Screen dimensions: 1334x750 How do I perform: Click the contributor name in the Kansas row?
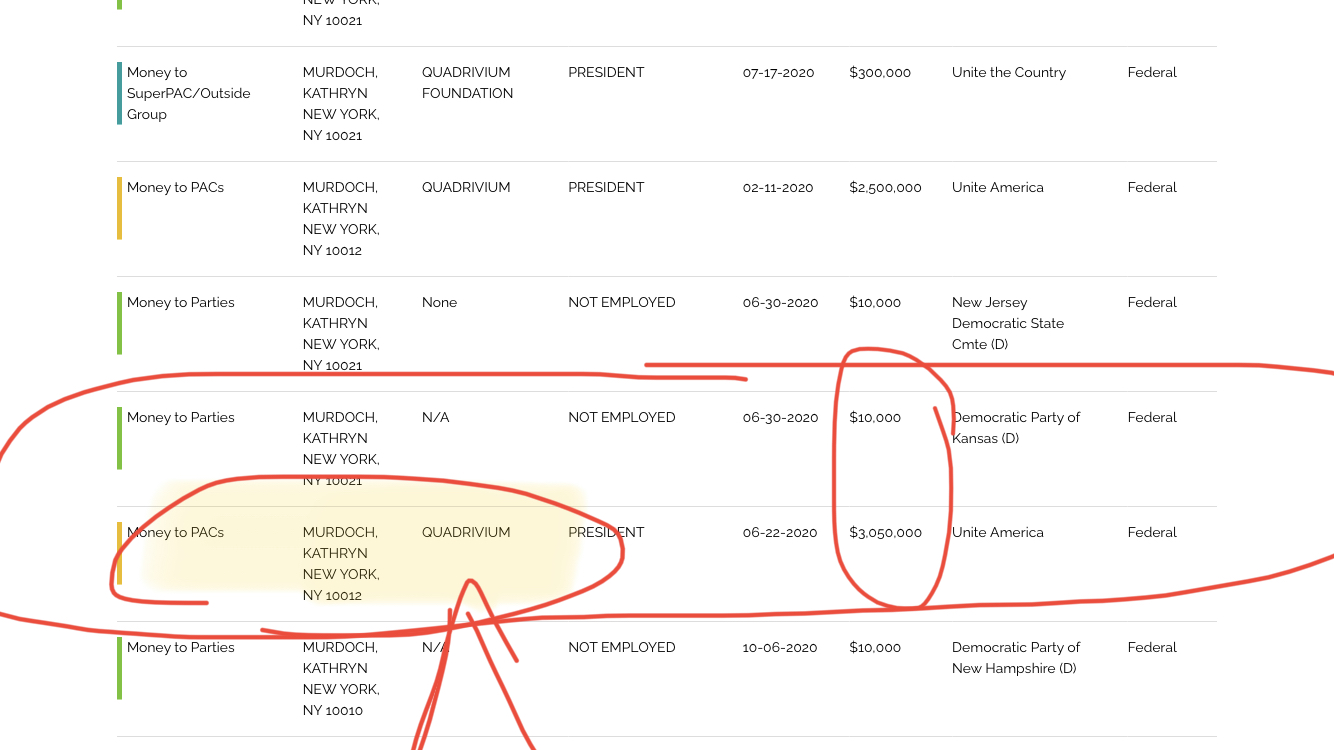point(340,428)
